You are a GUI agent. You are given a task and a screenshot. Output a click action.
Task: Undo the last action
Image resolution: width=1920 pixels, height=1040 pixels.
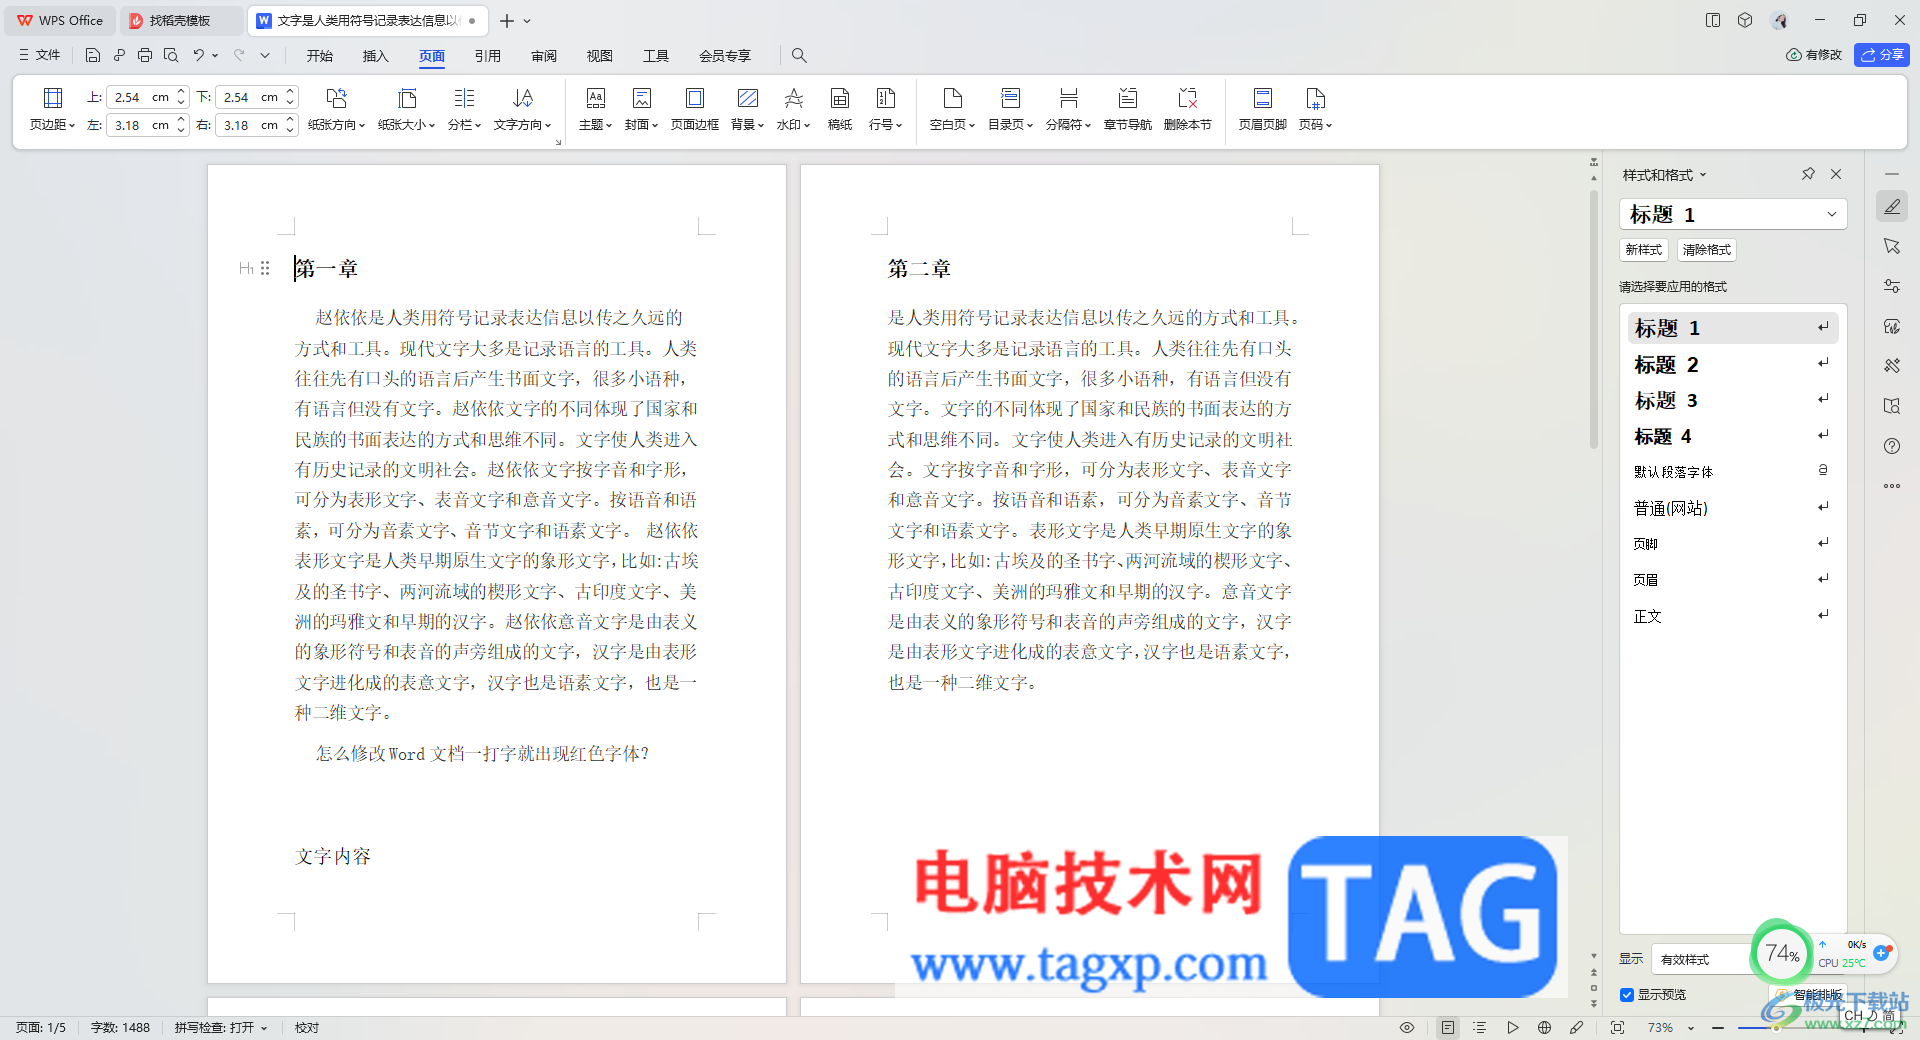[x=198, y=55]
